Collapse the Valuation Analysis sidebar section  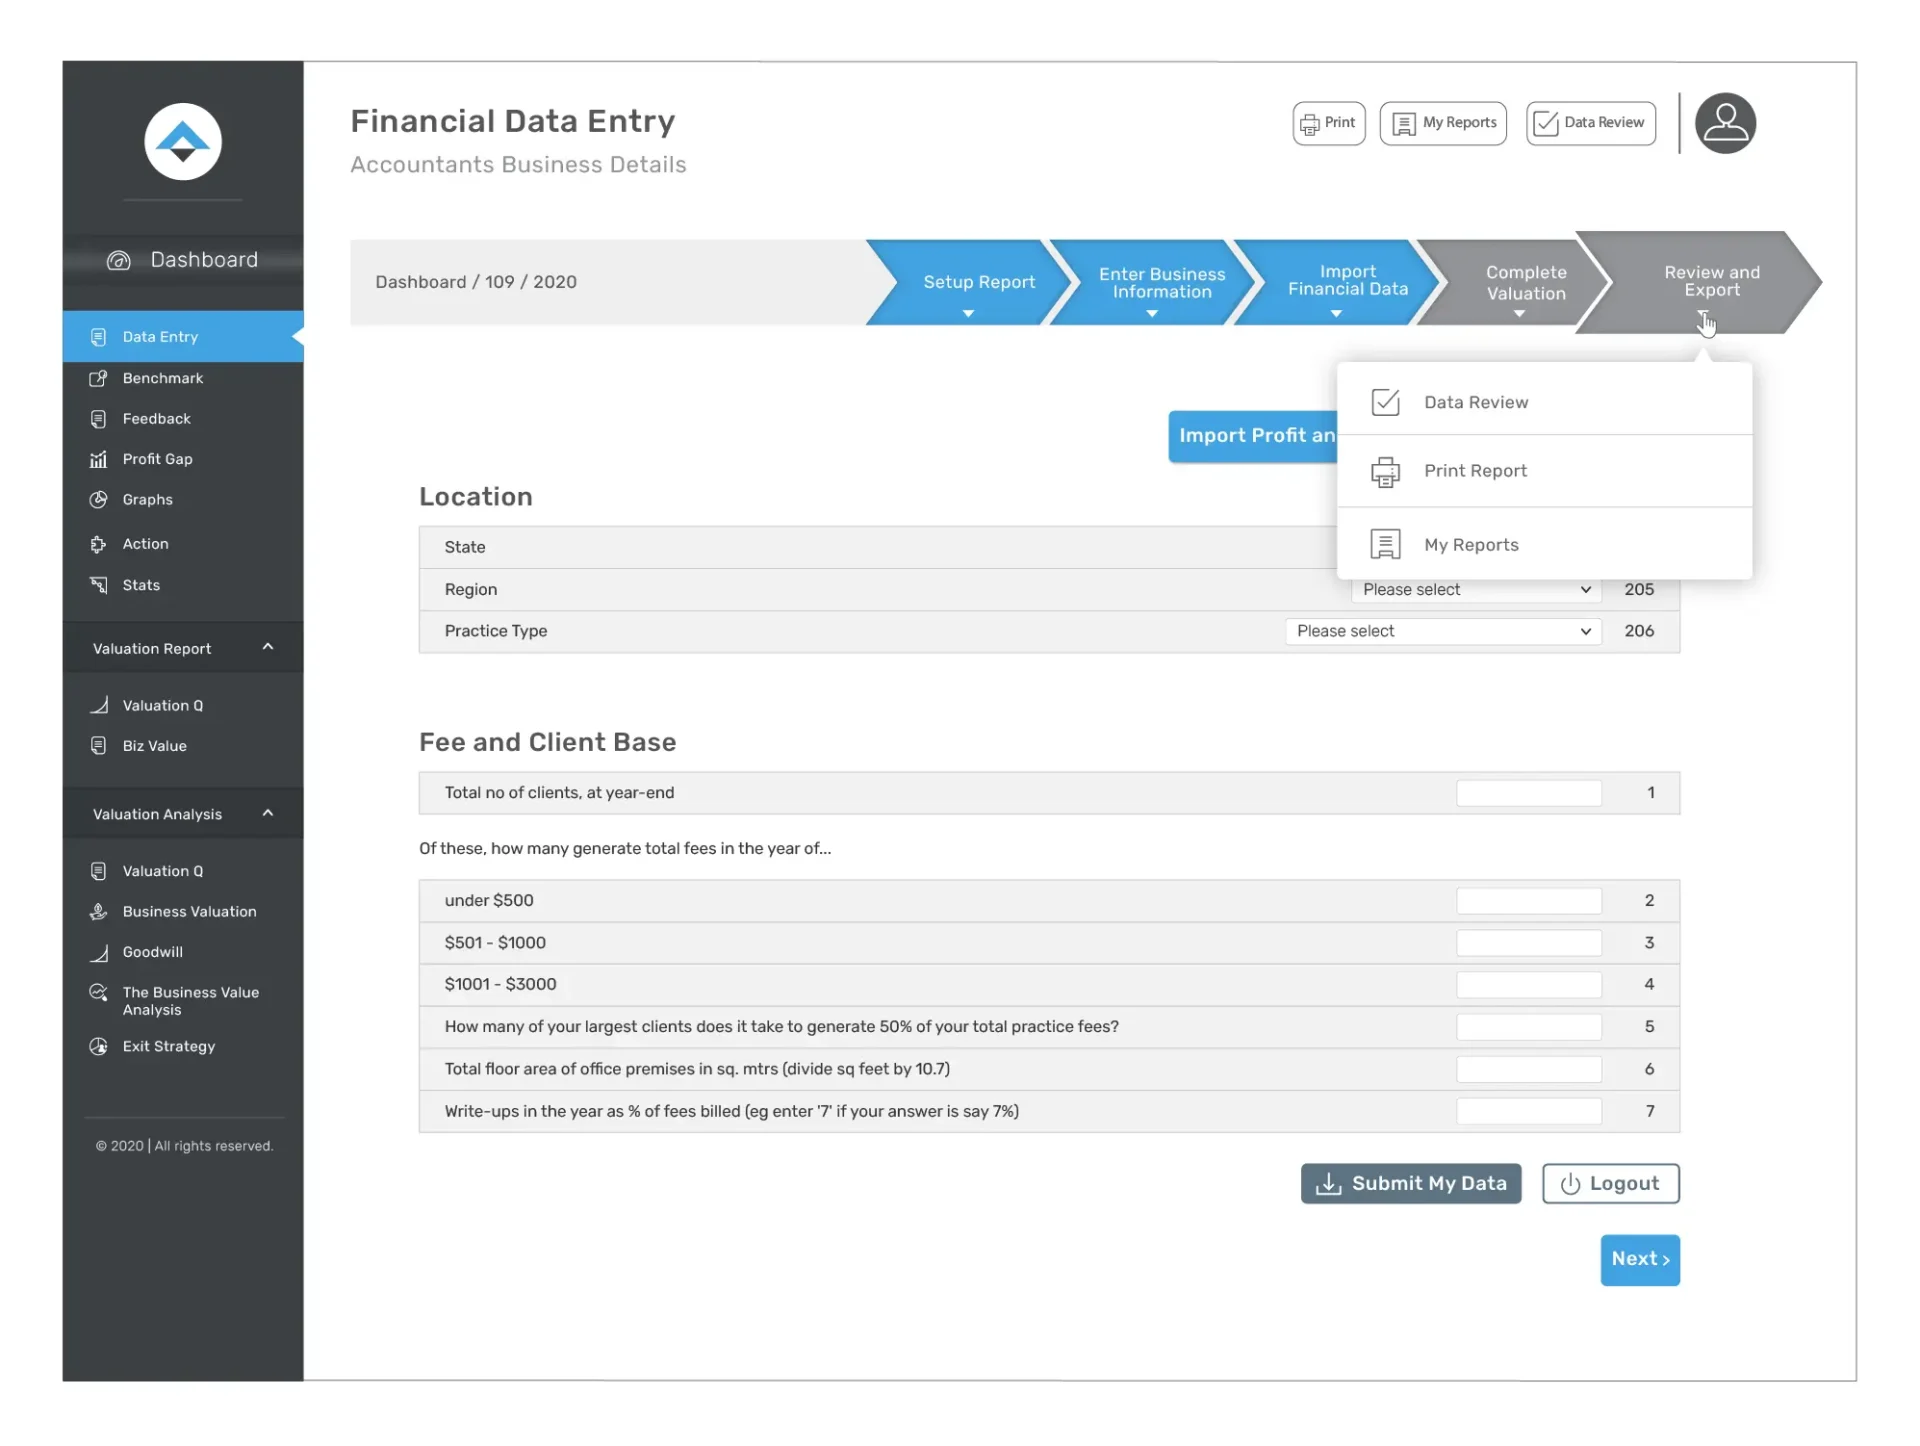(x=267, y=813)
